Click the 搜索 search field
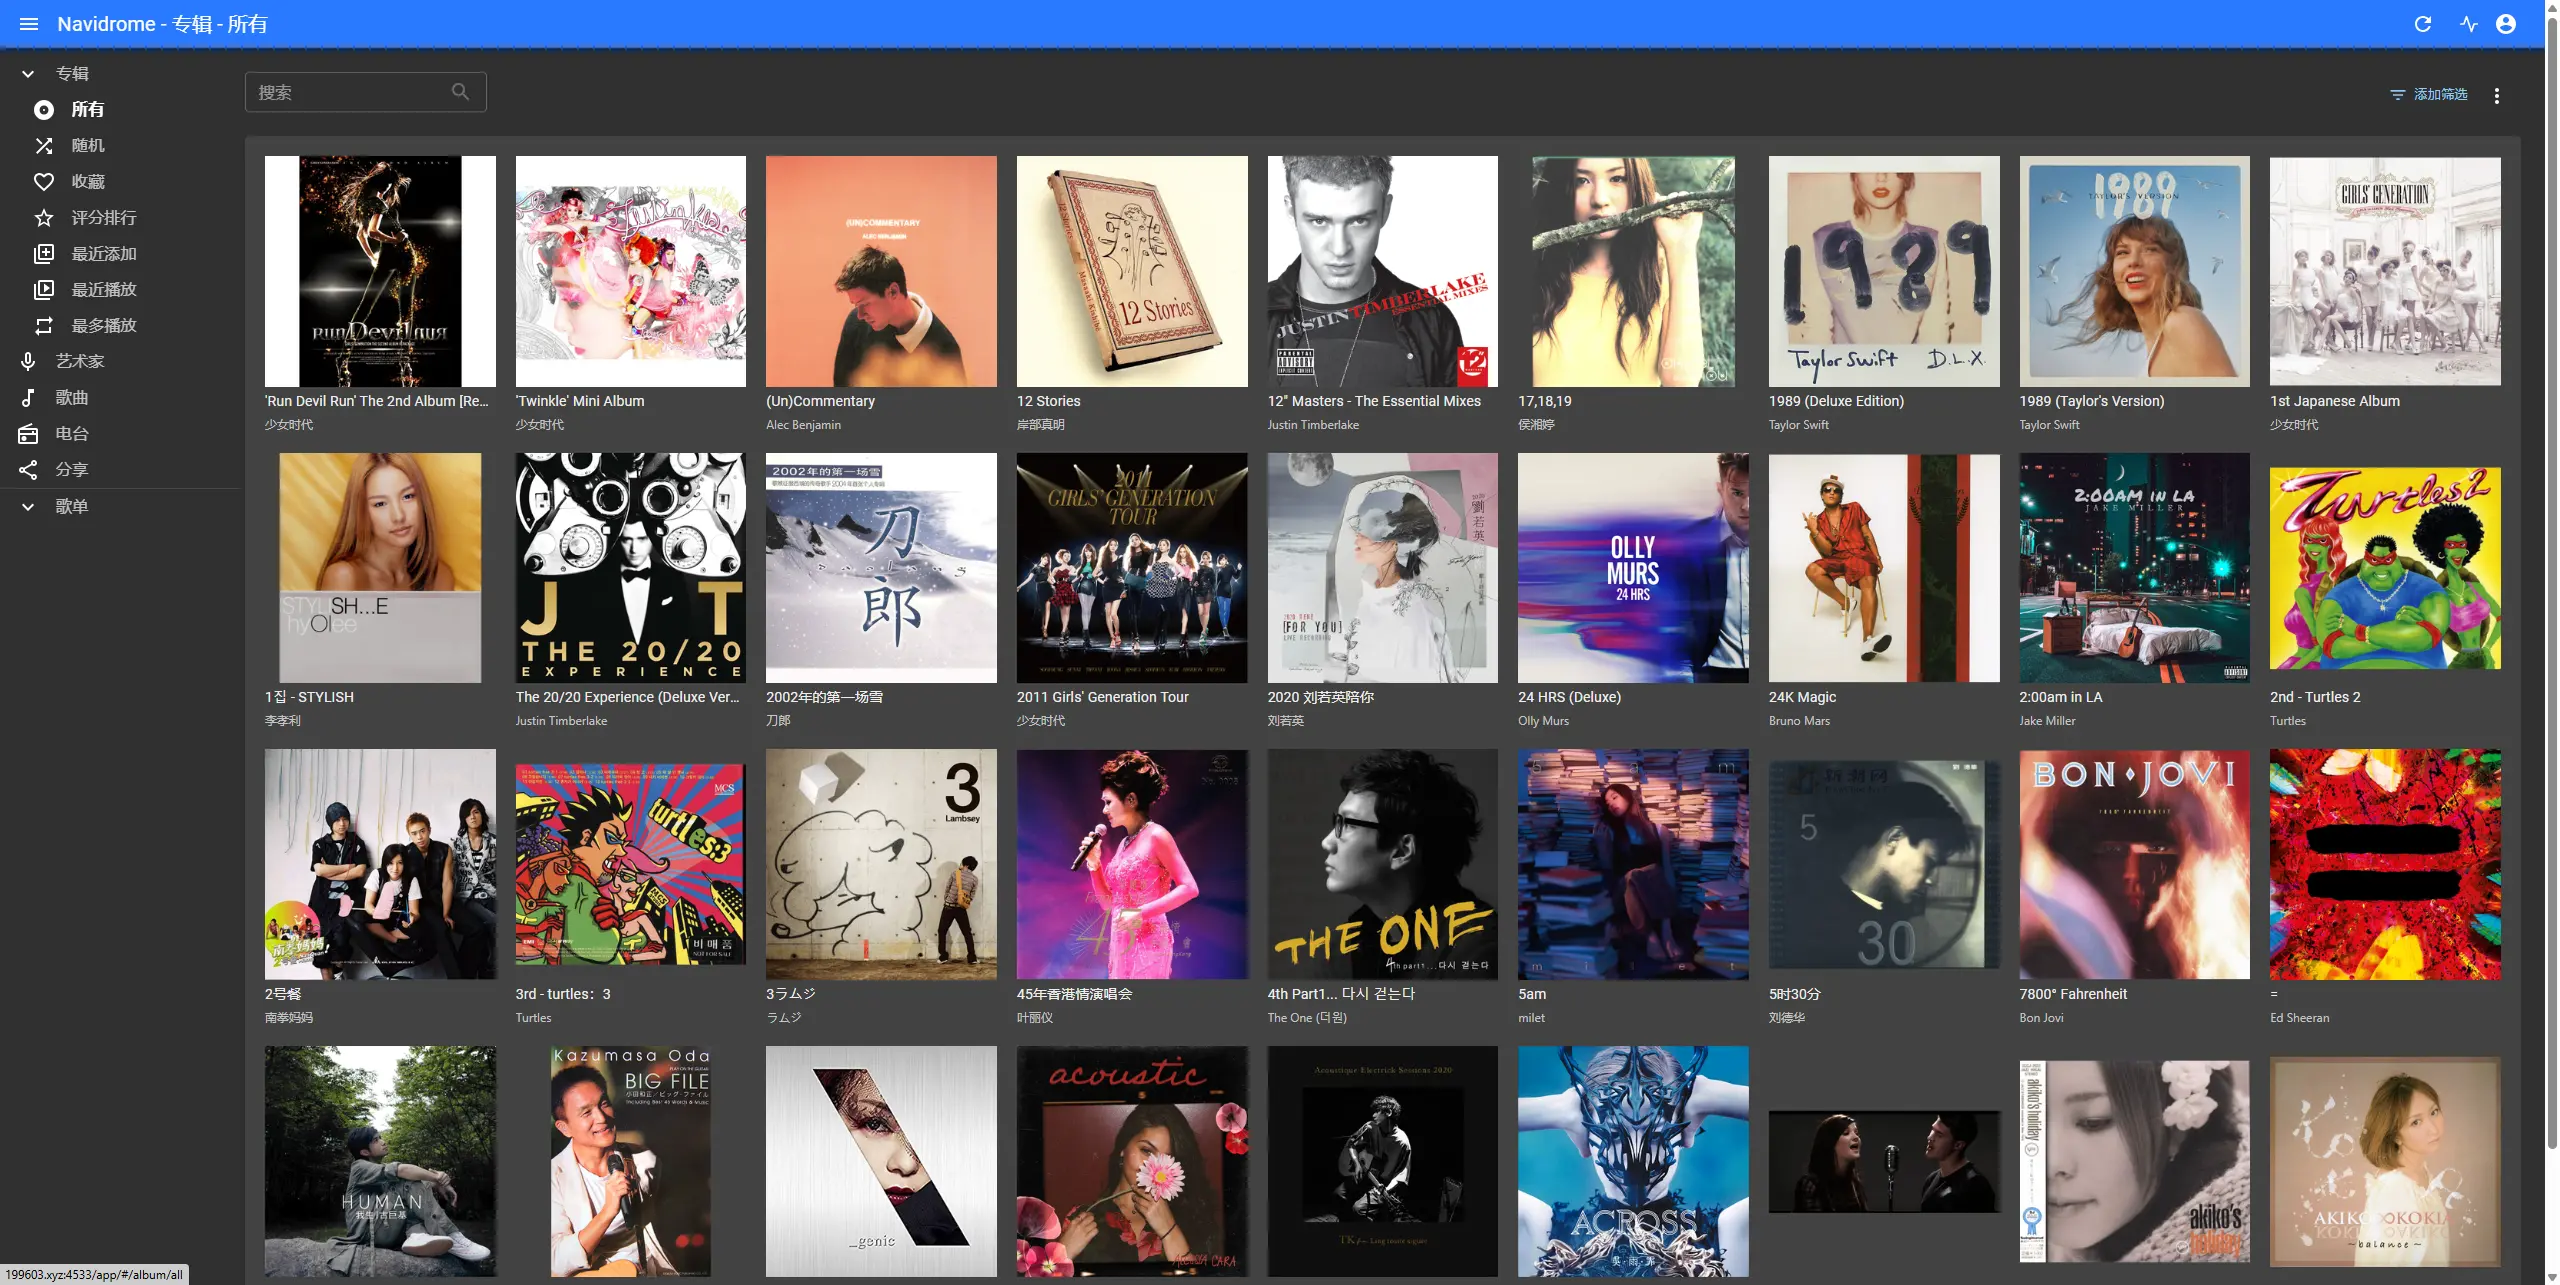 [350, 92]
